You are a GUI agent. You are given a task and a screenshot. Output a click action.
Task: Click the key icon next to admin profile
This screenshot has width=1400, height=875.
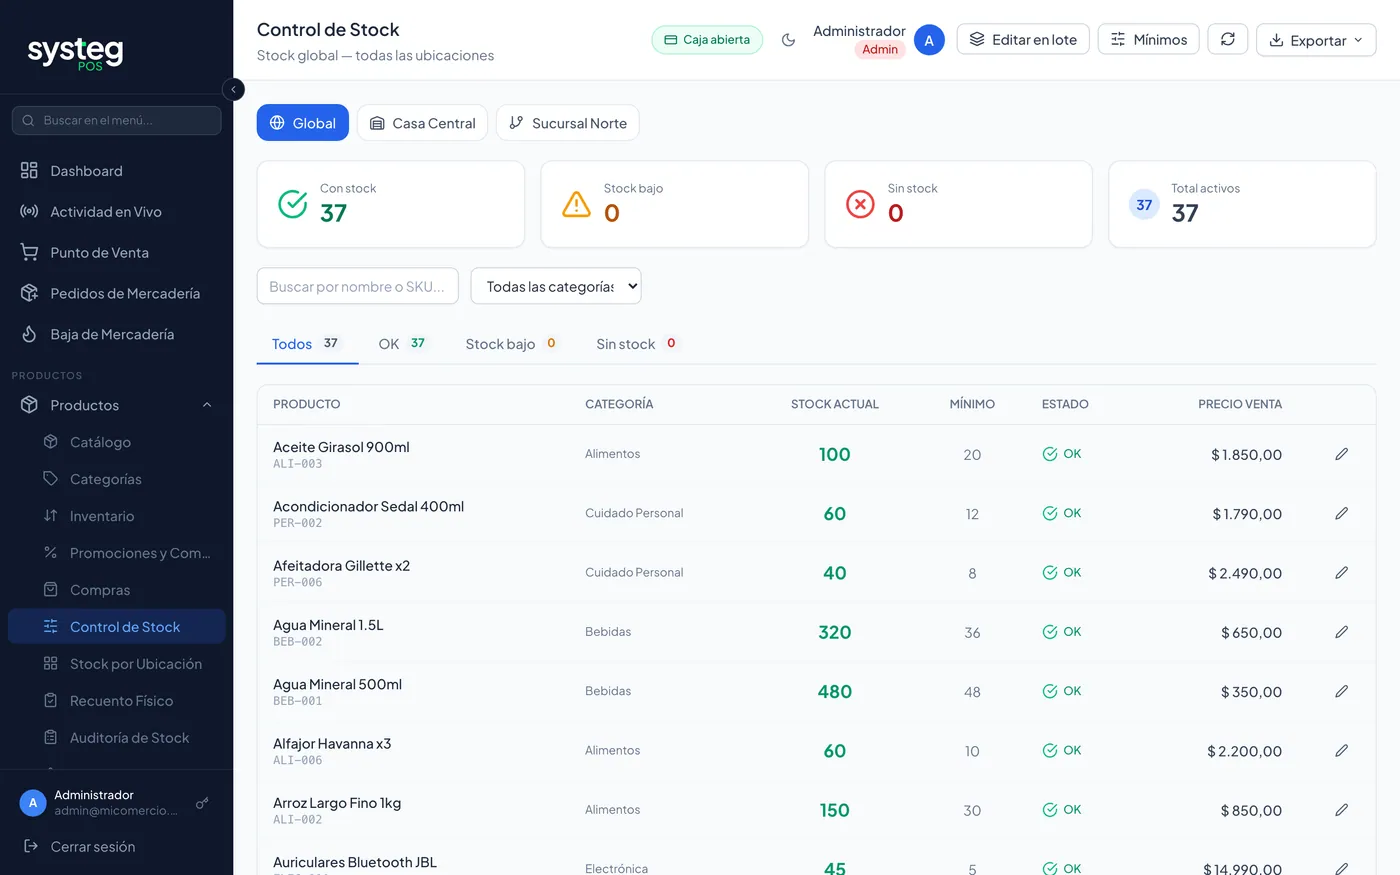202,803
